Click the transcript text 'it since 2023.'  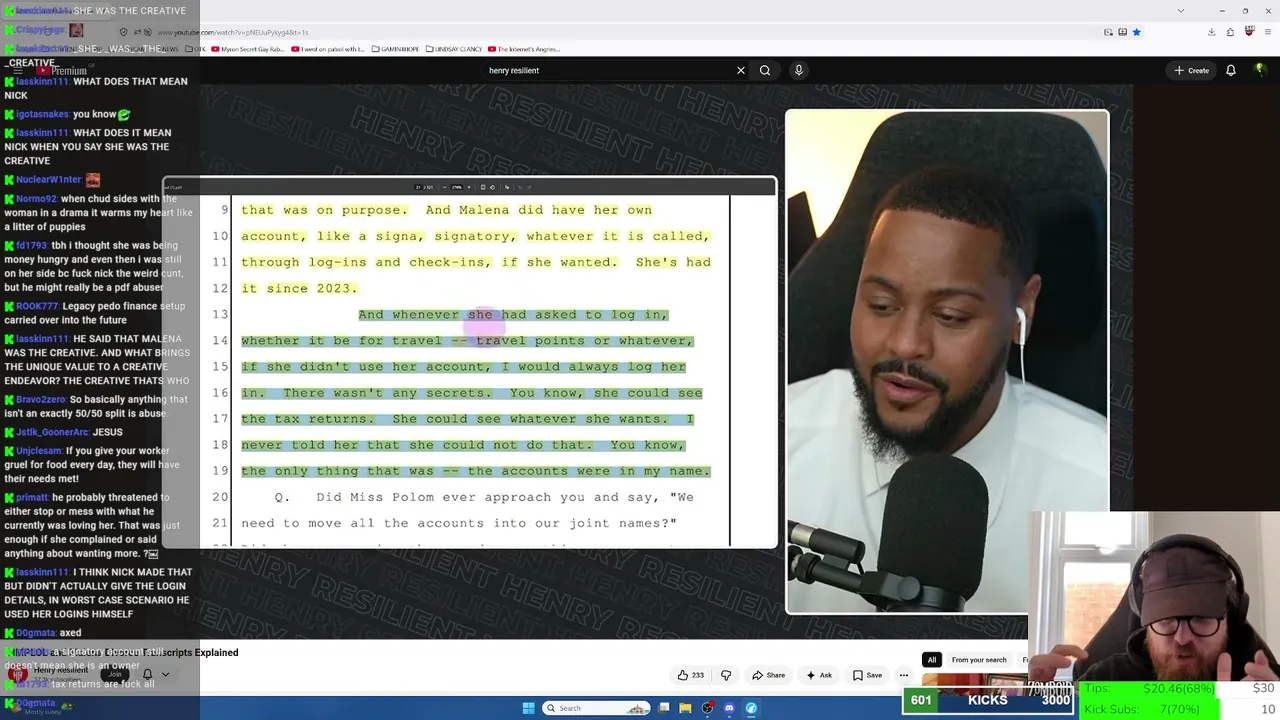299,288
